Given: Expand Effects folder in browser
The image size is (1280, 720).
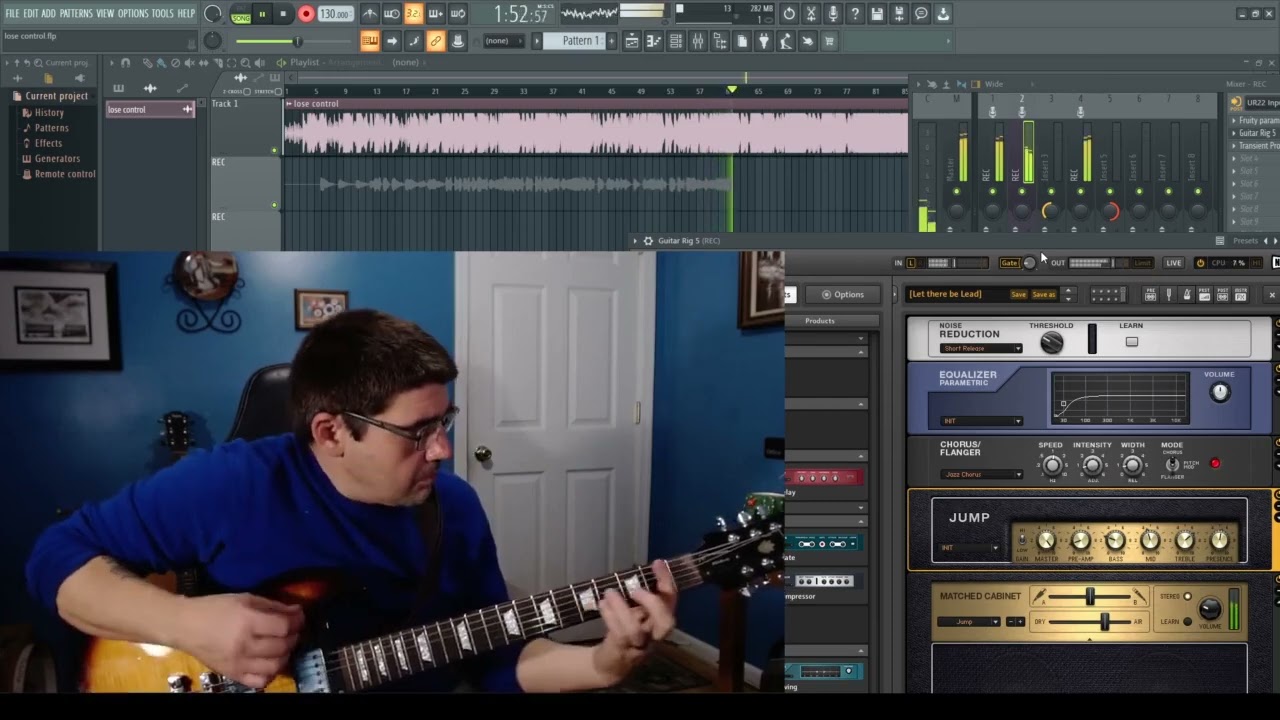Looking at the screenshot, I should (48, 143).
